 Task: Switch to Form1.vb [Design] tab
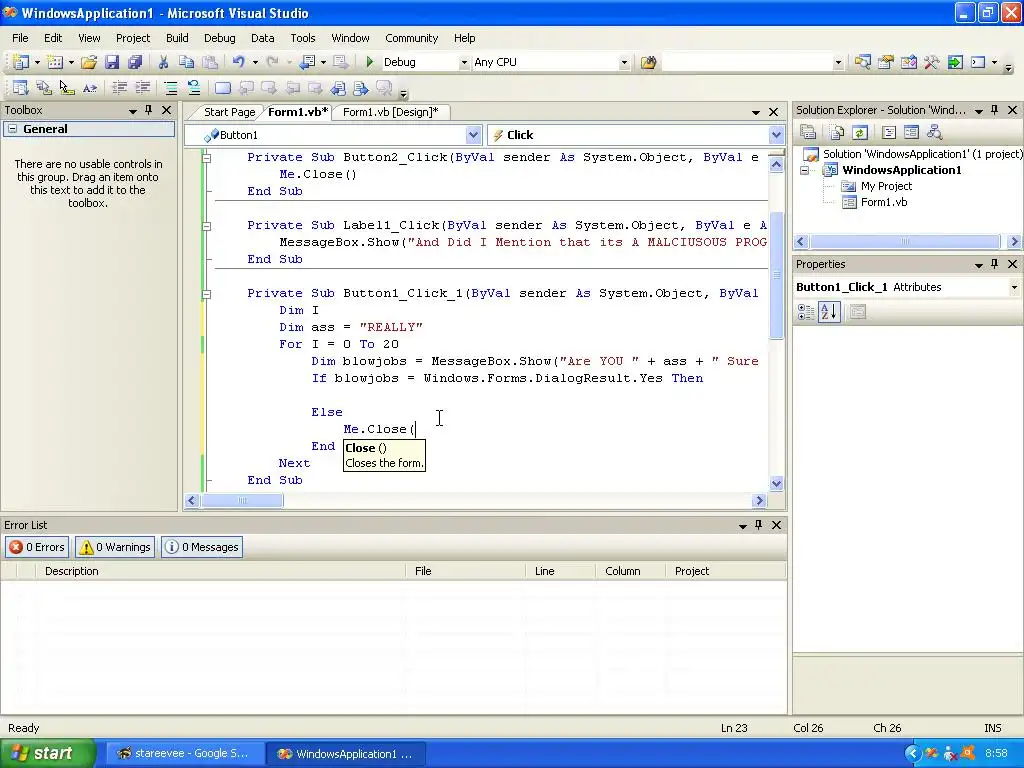click(x=391, y=112)
